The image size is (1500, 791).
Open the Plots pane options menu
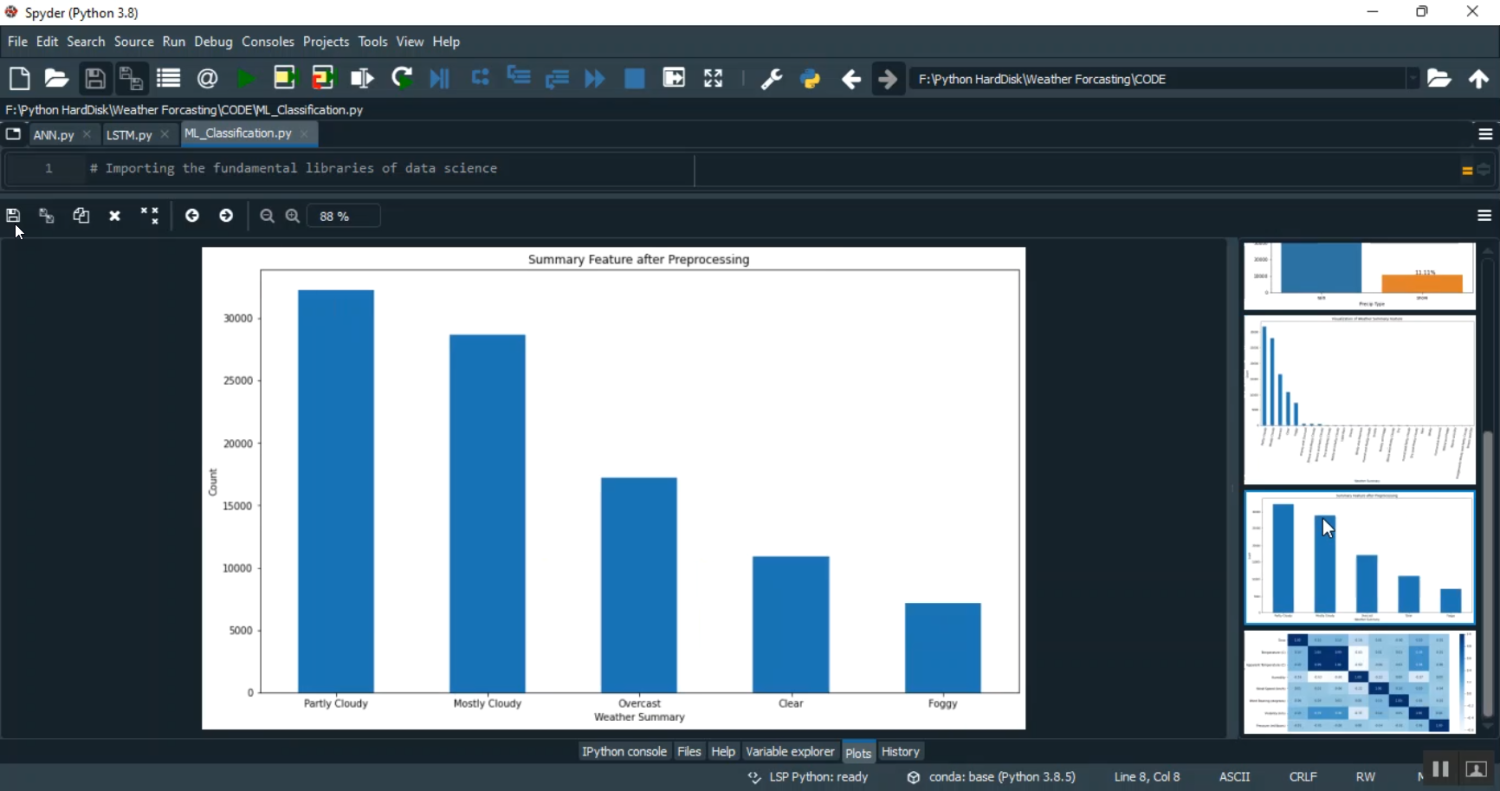point(1484,216)
